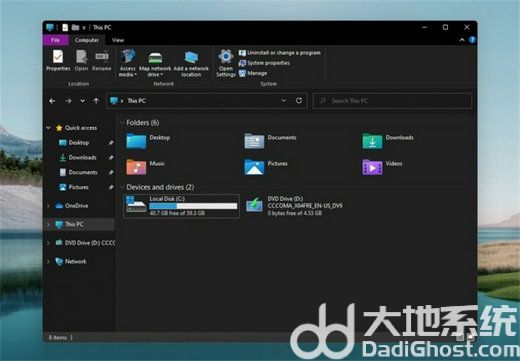Screen dimensions: 520x361
Task: Refresh the This PC view
Action: (x=299, y=101)
